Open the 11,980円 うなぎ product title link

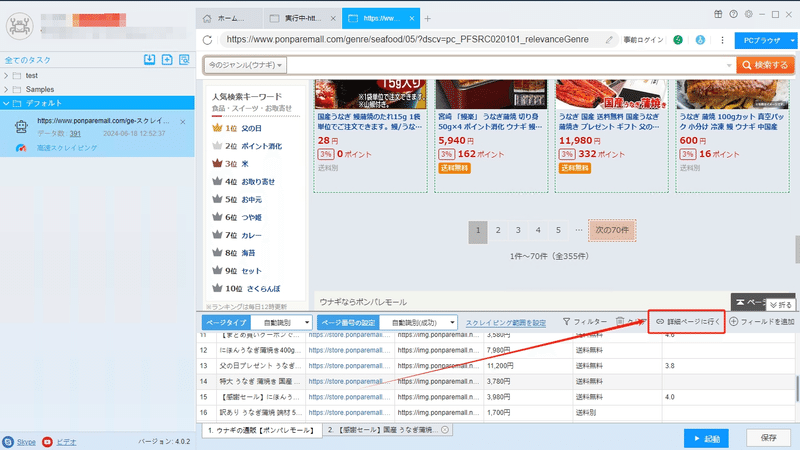[609, 121]
